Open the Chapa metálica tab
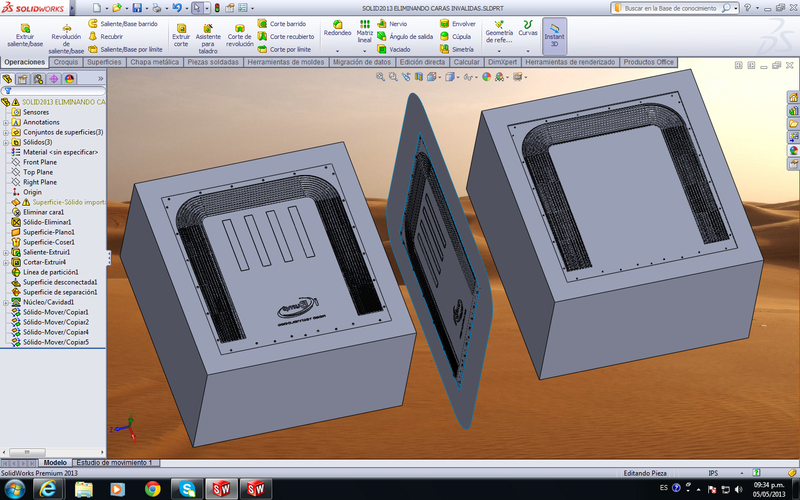The width and height of the screenshot is (800, 500). 153,62
